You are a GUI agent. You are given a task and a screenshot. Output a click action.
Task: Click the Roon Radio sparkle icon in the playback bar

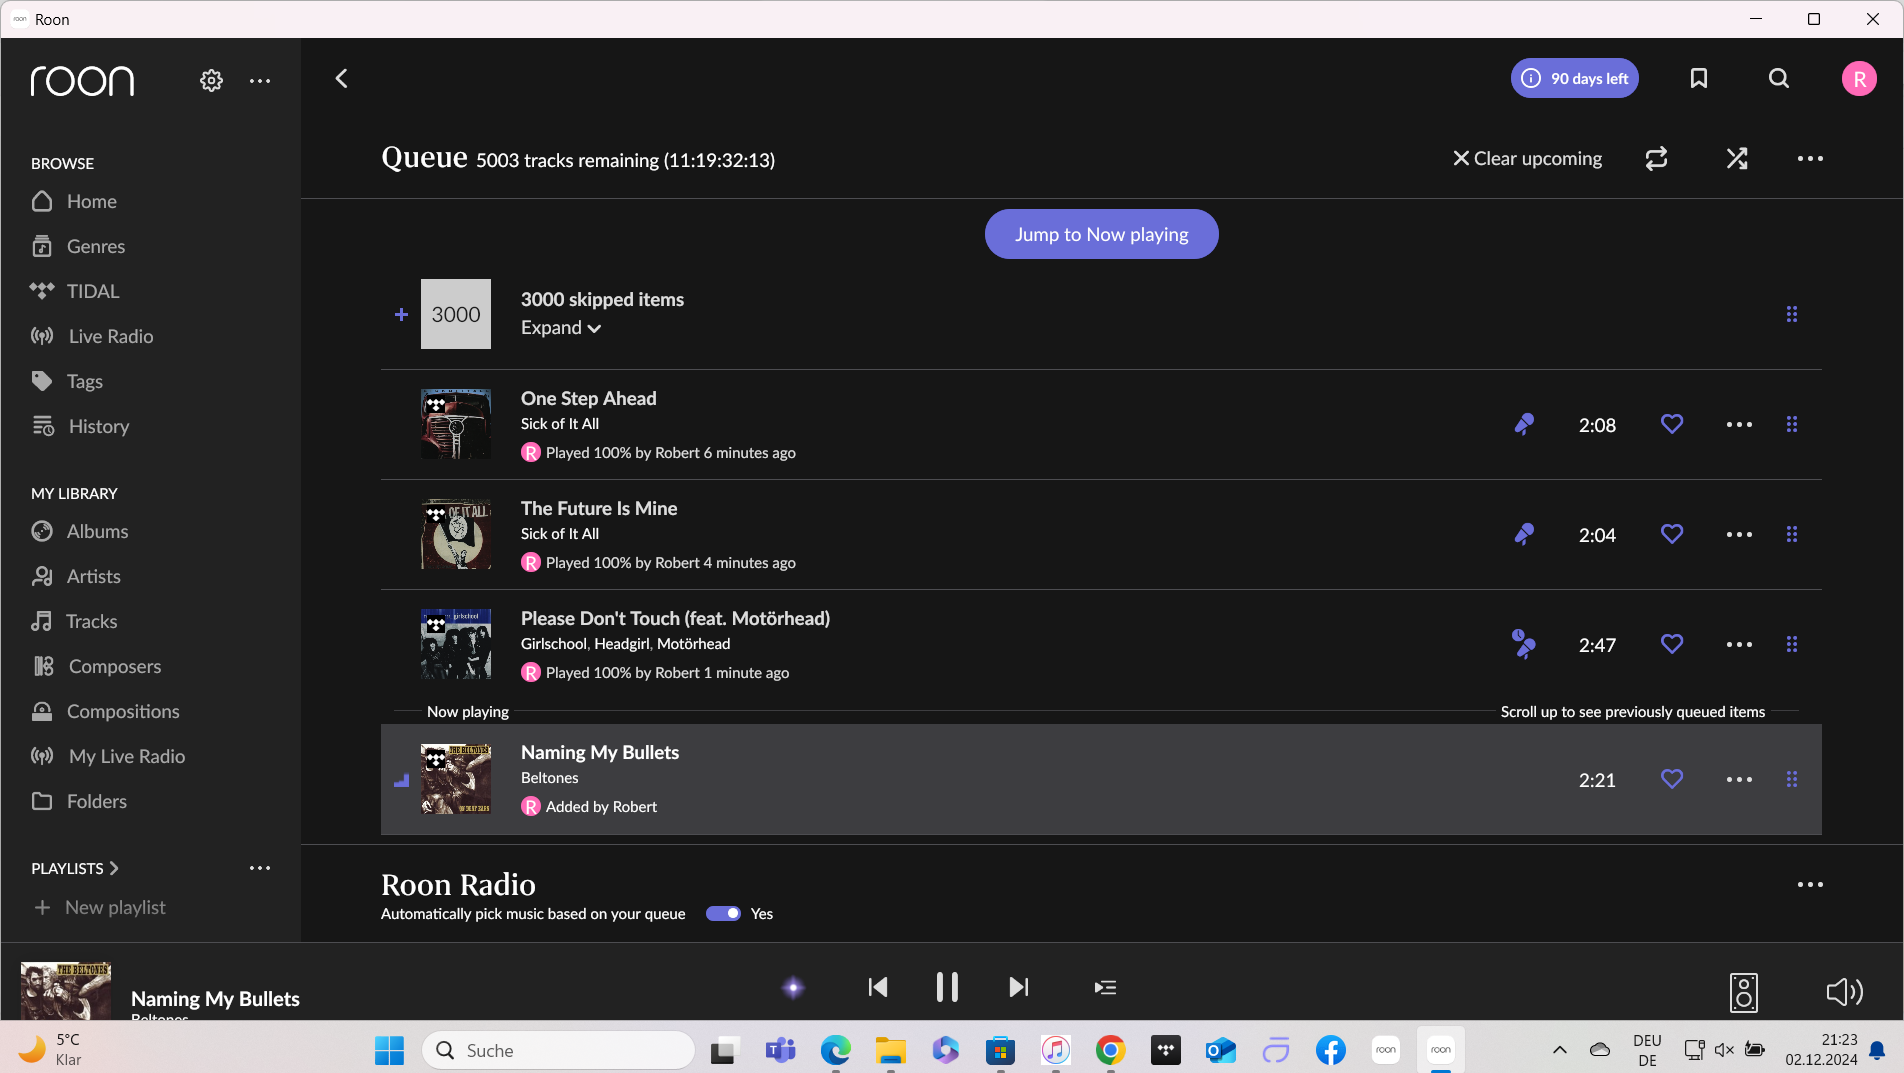[793, 988]
